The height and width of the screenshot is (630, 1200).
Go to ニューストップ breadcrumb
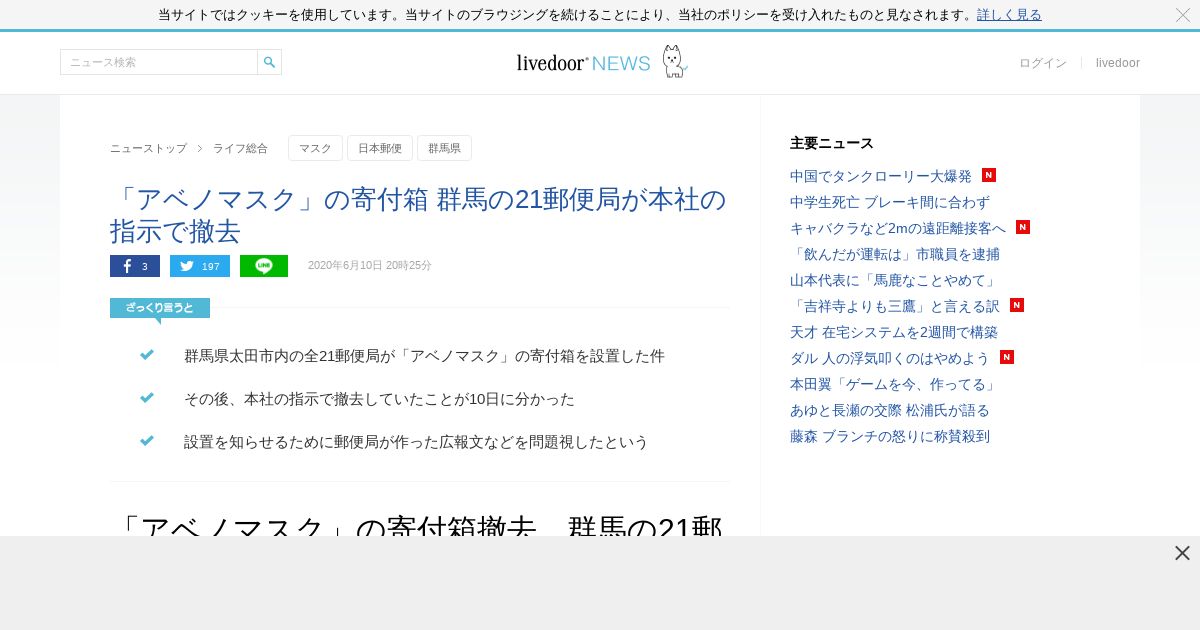pyautogui.click(x=148, y=148)
